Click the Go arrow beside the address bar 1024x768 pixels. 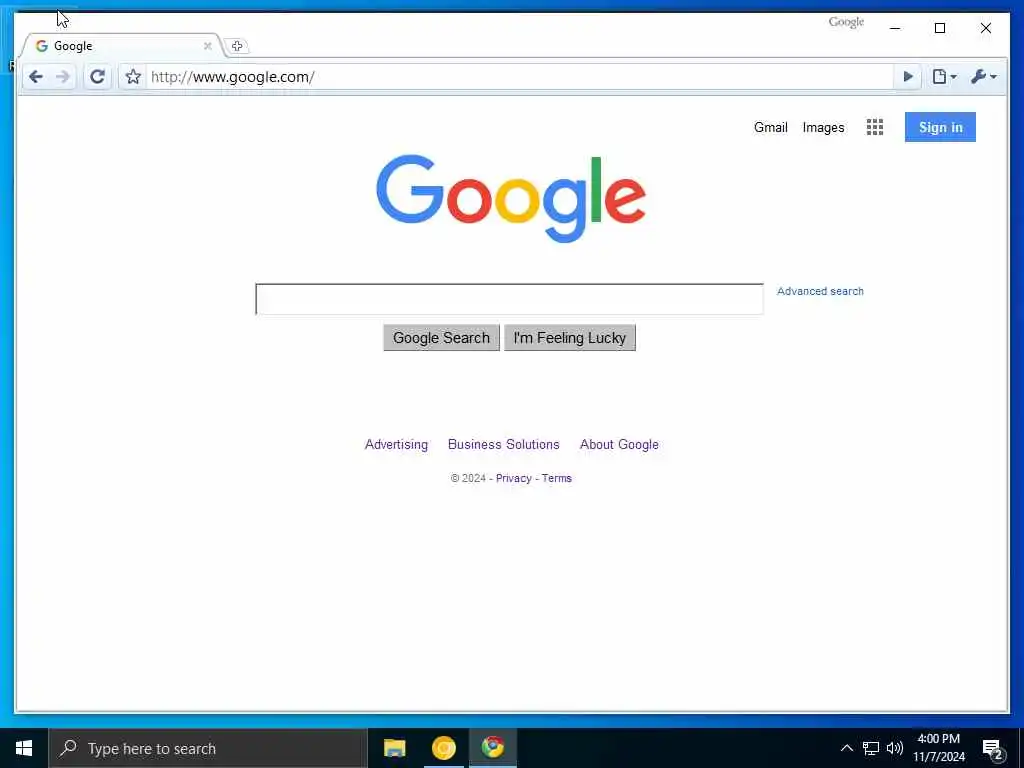(x=908, y=77)
